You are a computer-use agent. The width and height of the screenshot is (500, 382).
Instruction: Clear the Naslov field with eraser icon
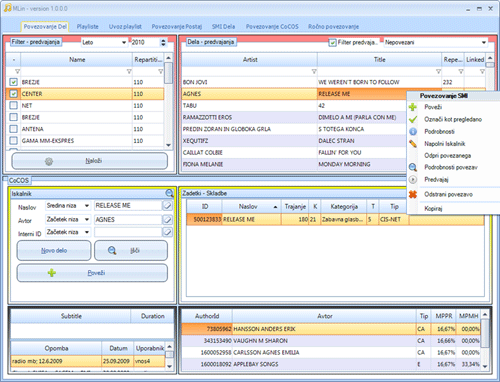(x=167, y=206)
